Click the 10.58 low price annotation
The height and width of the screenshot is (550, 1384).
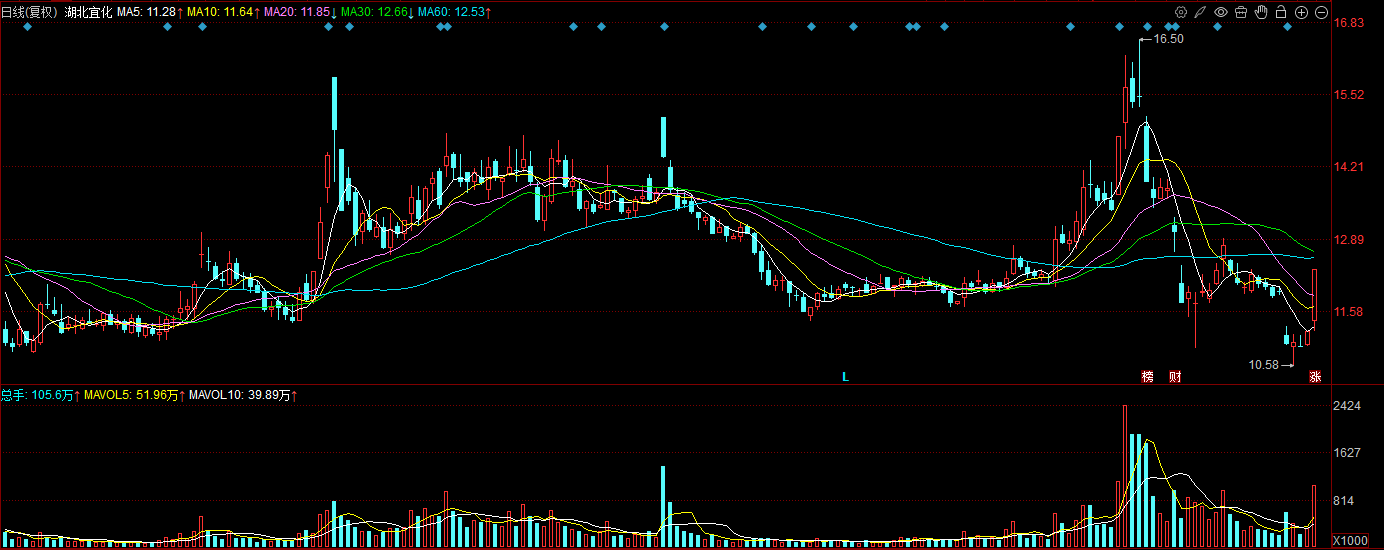(1264, 365)
